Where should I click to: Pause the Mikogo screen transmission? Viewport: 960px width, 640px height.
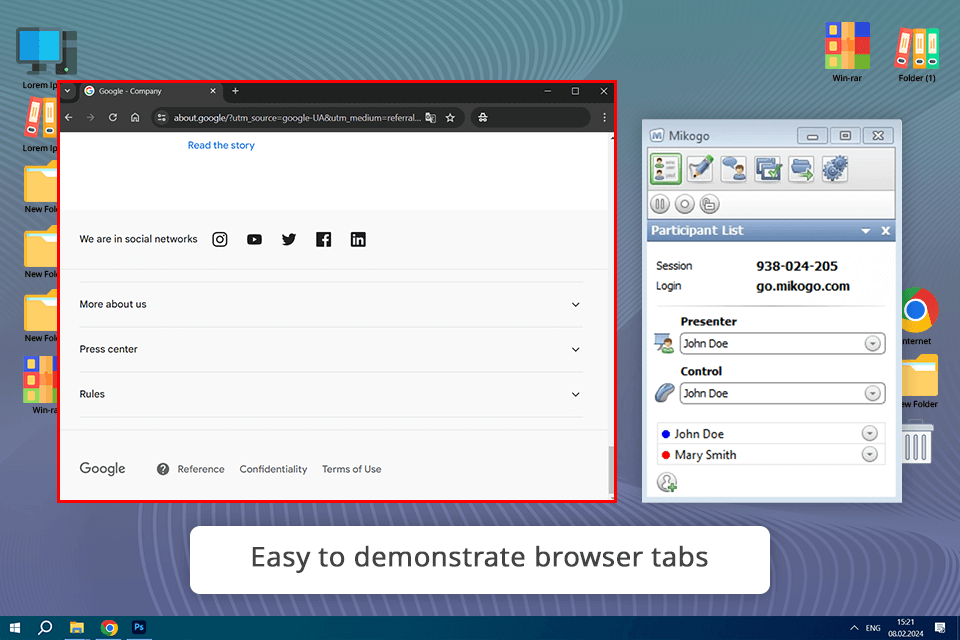(x=660, y=204)
